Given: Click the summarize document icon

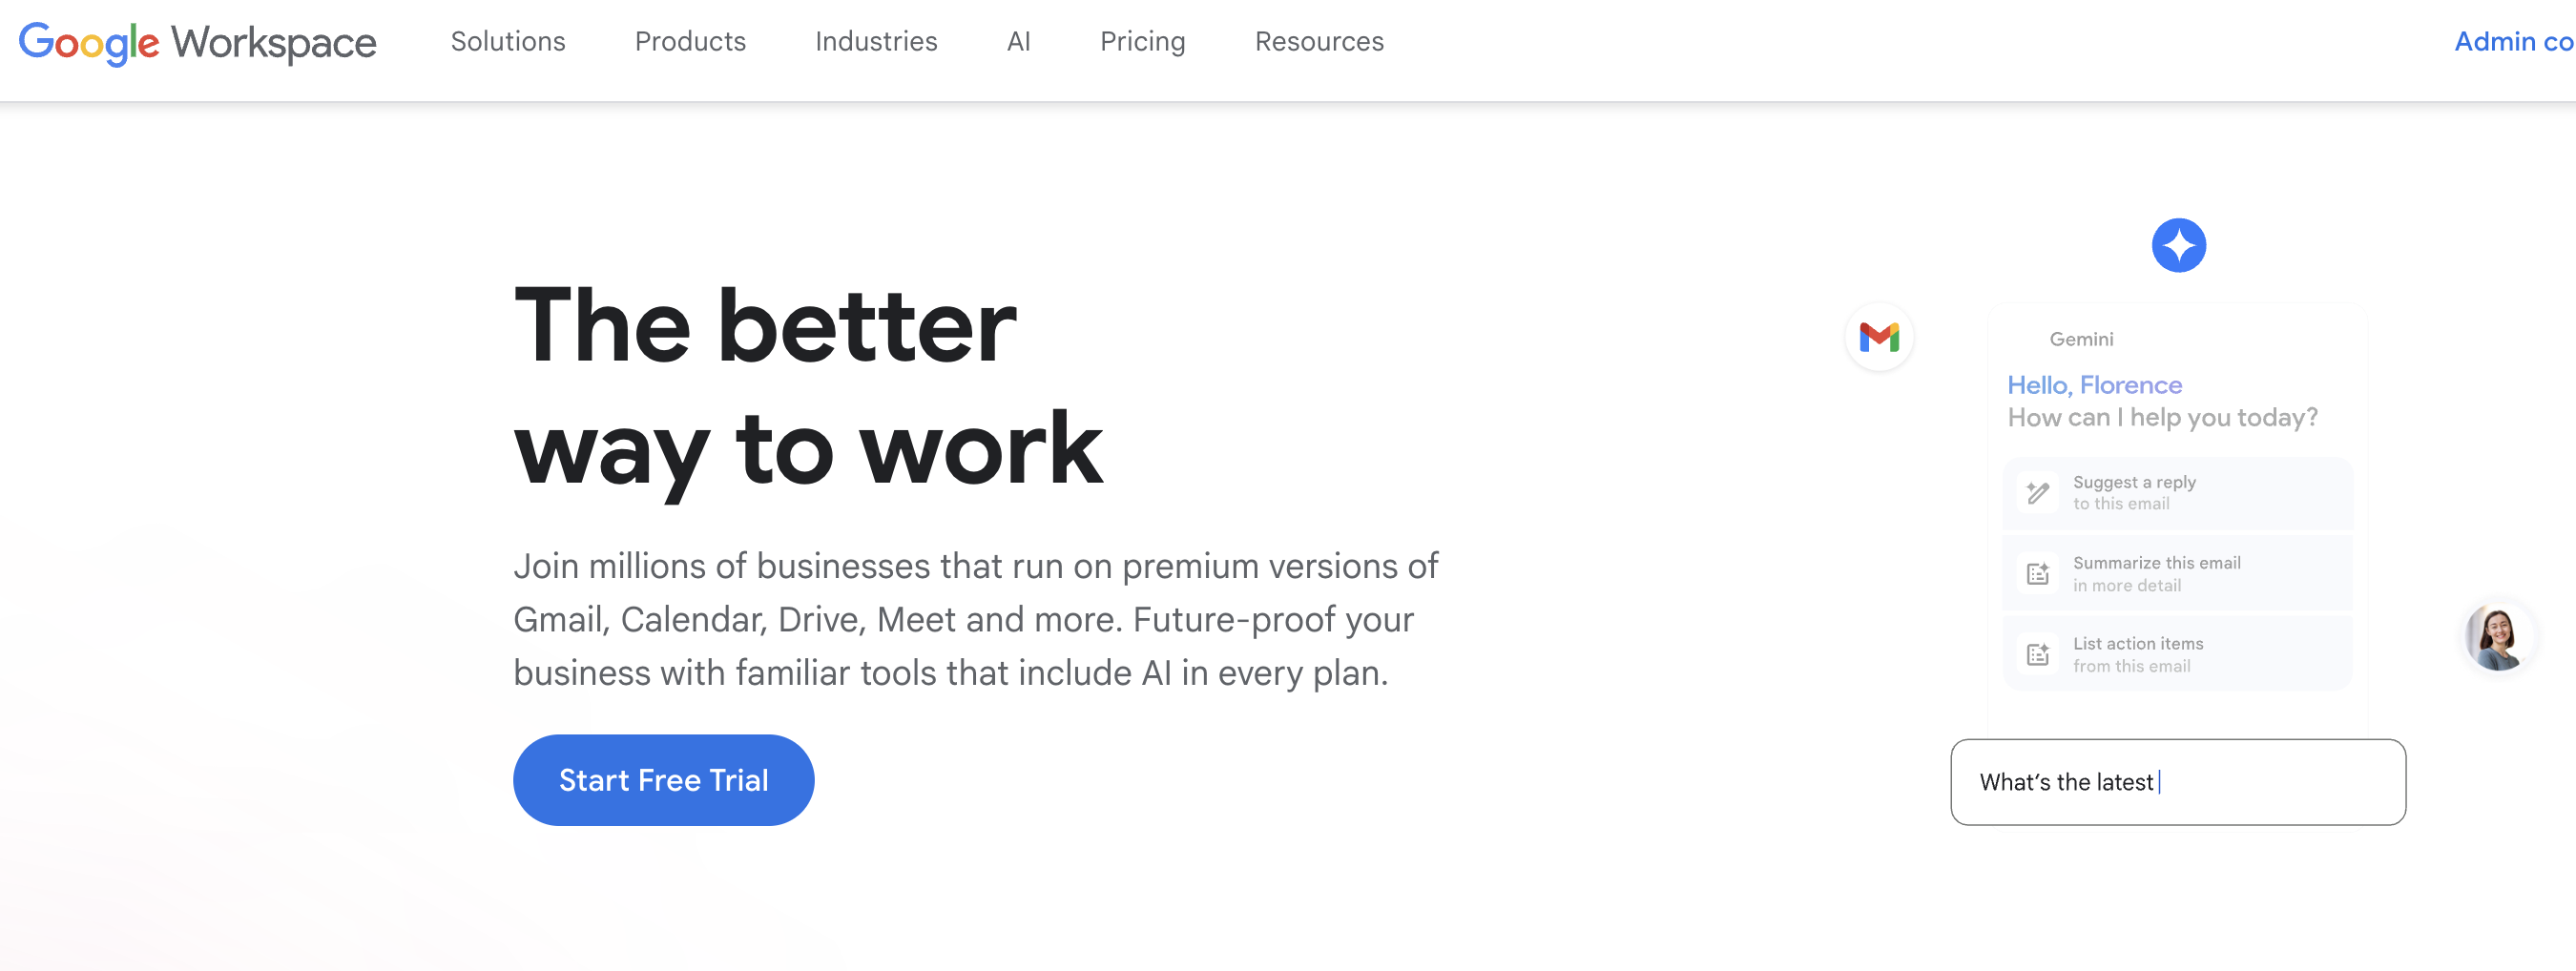Looking at the screenshot, I should [x=2037, y=573].
